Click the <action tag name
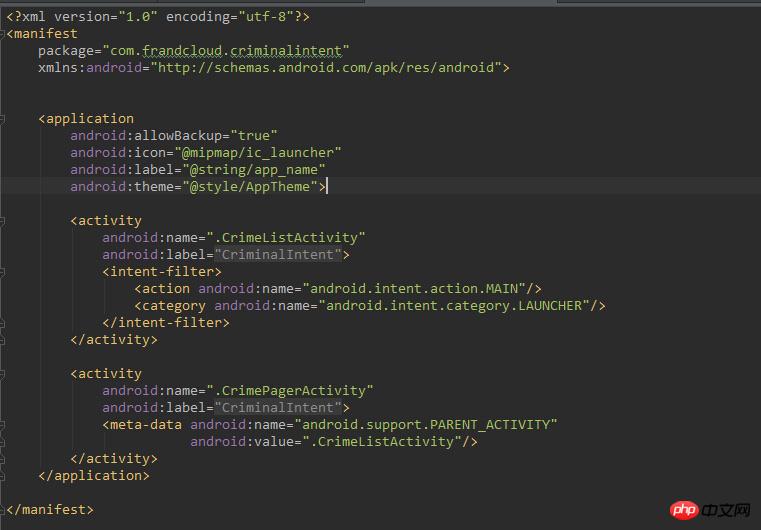 click(x=162, y=289)
